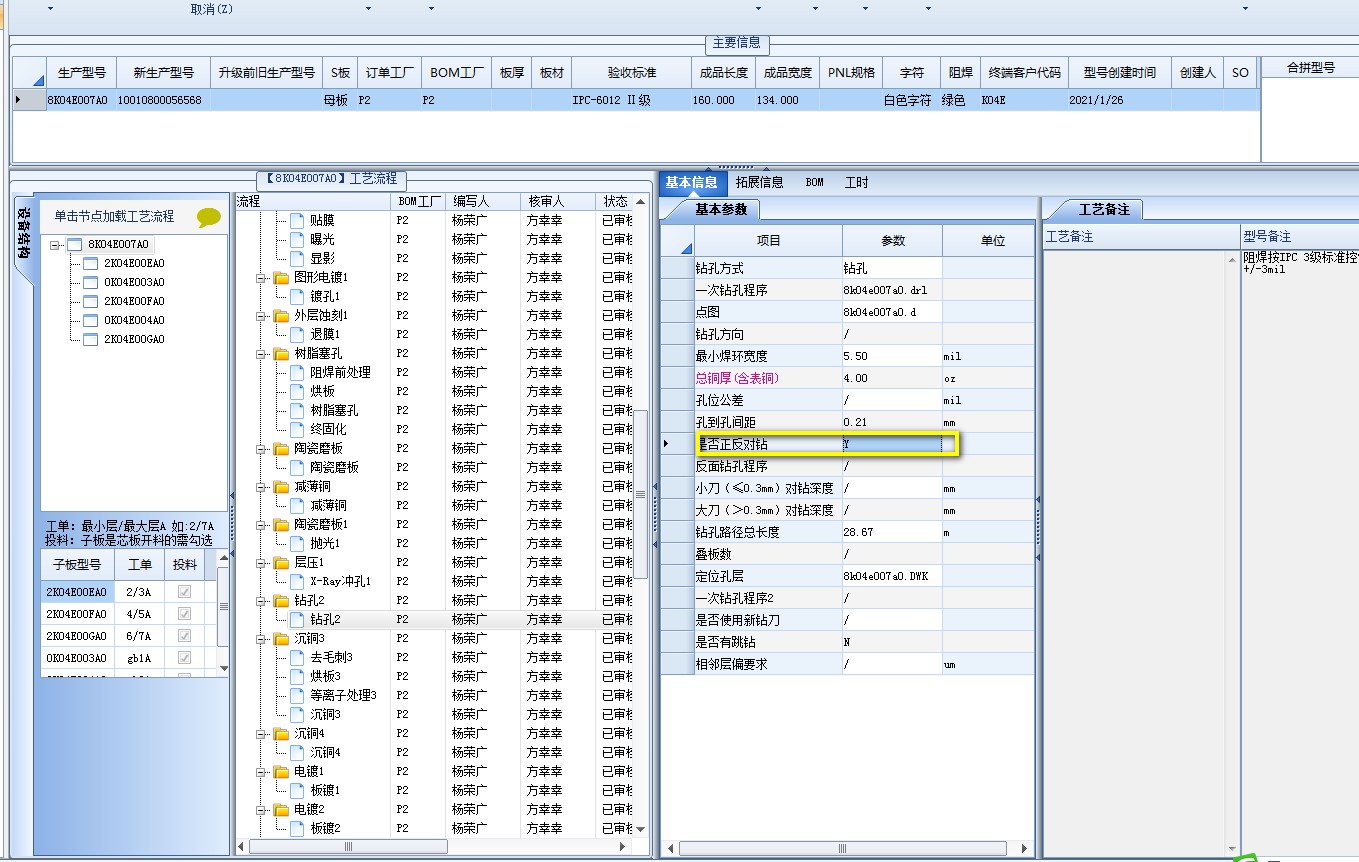The height and width of the screenshot is (862, 1359).
Task: Click the yellow speech bubble icon
Action: click(208, 217)
